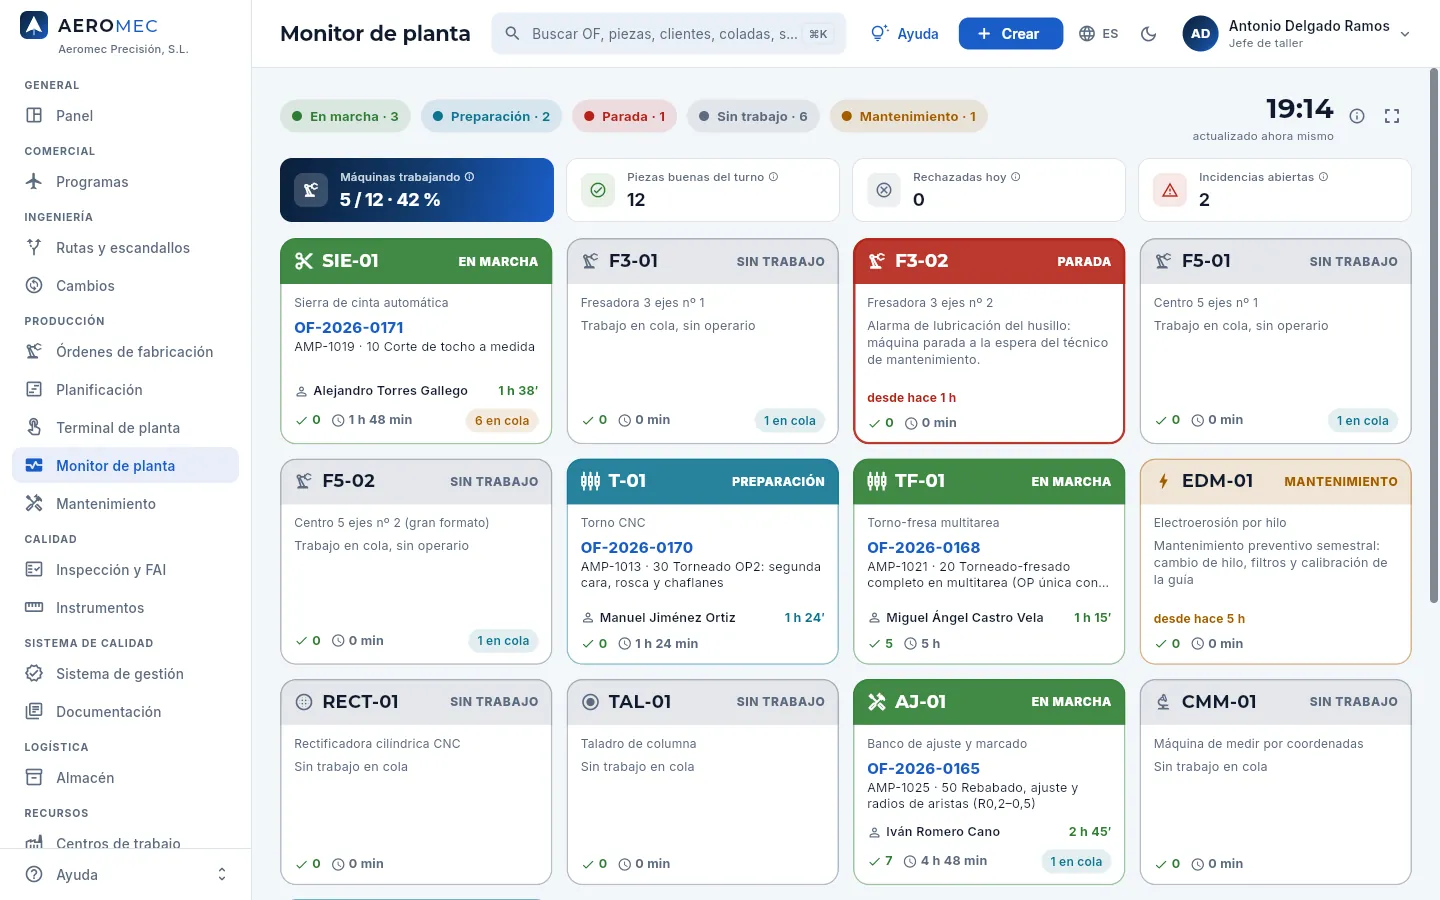This screenshot has width=1440, height=900.
Task: Open the F3-02 PARADA machine card header
Action: coord(989,261)
